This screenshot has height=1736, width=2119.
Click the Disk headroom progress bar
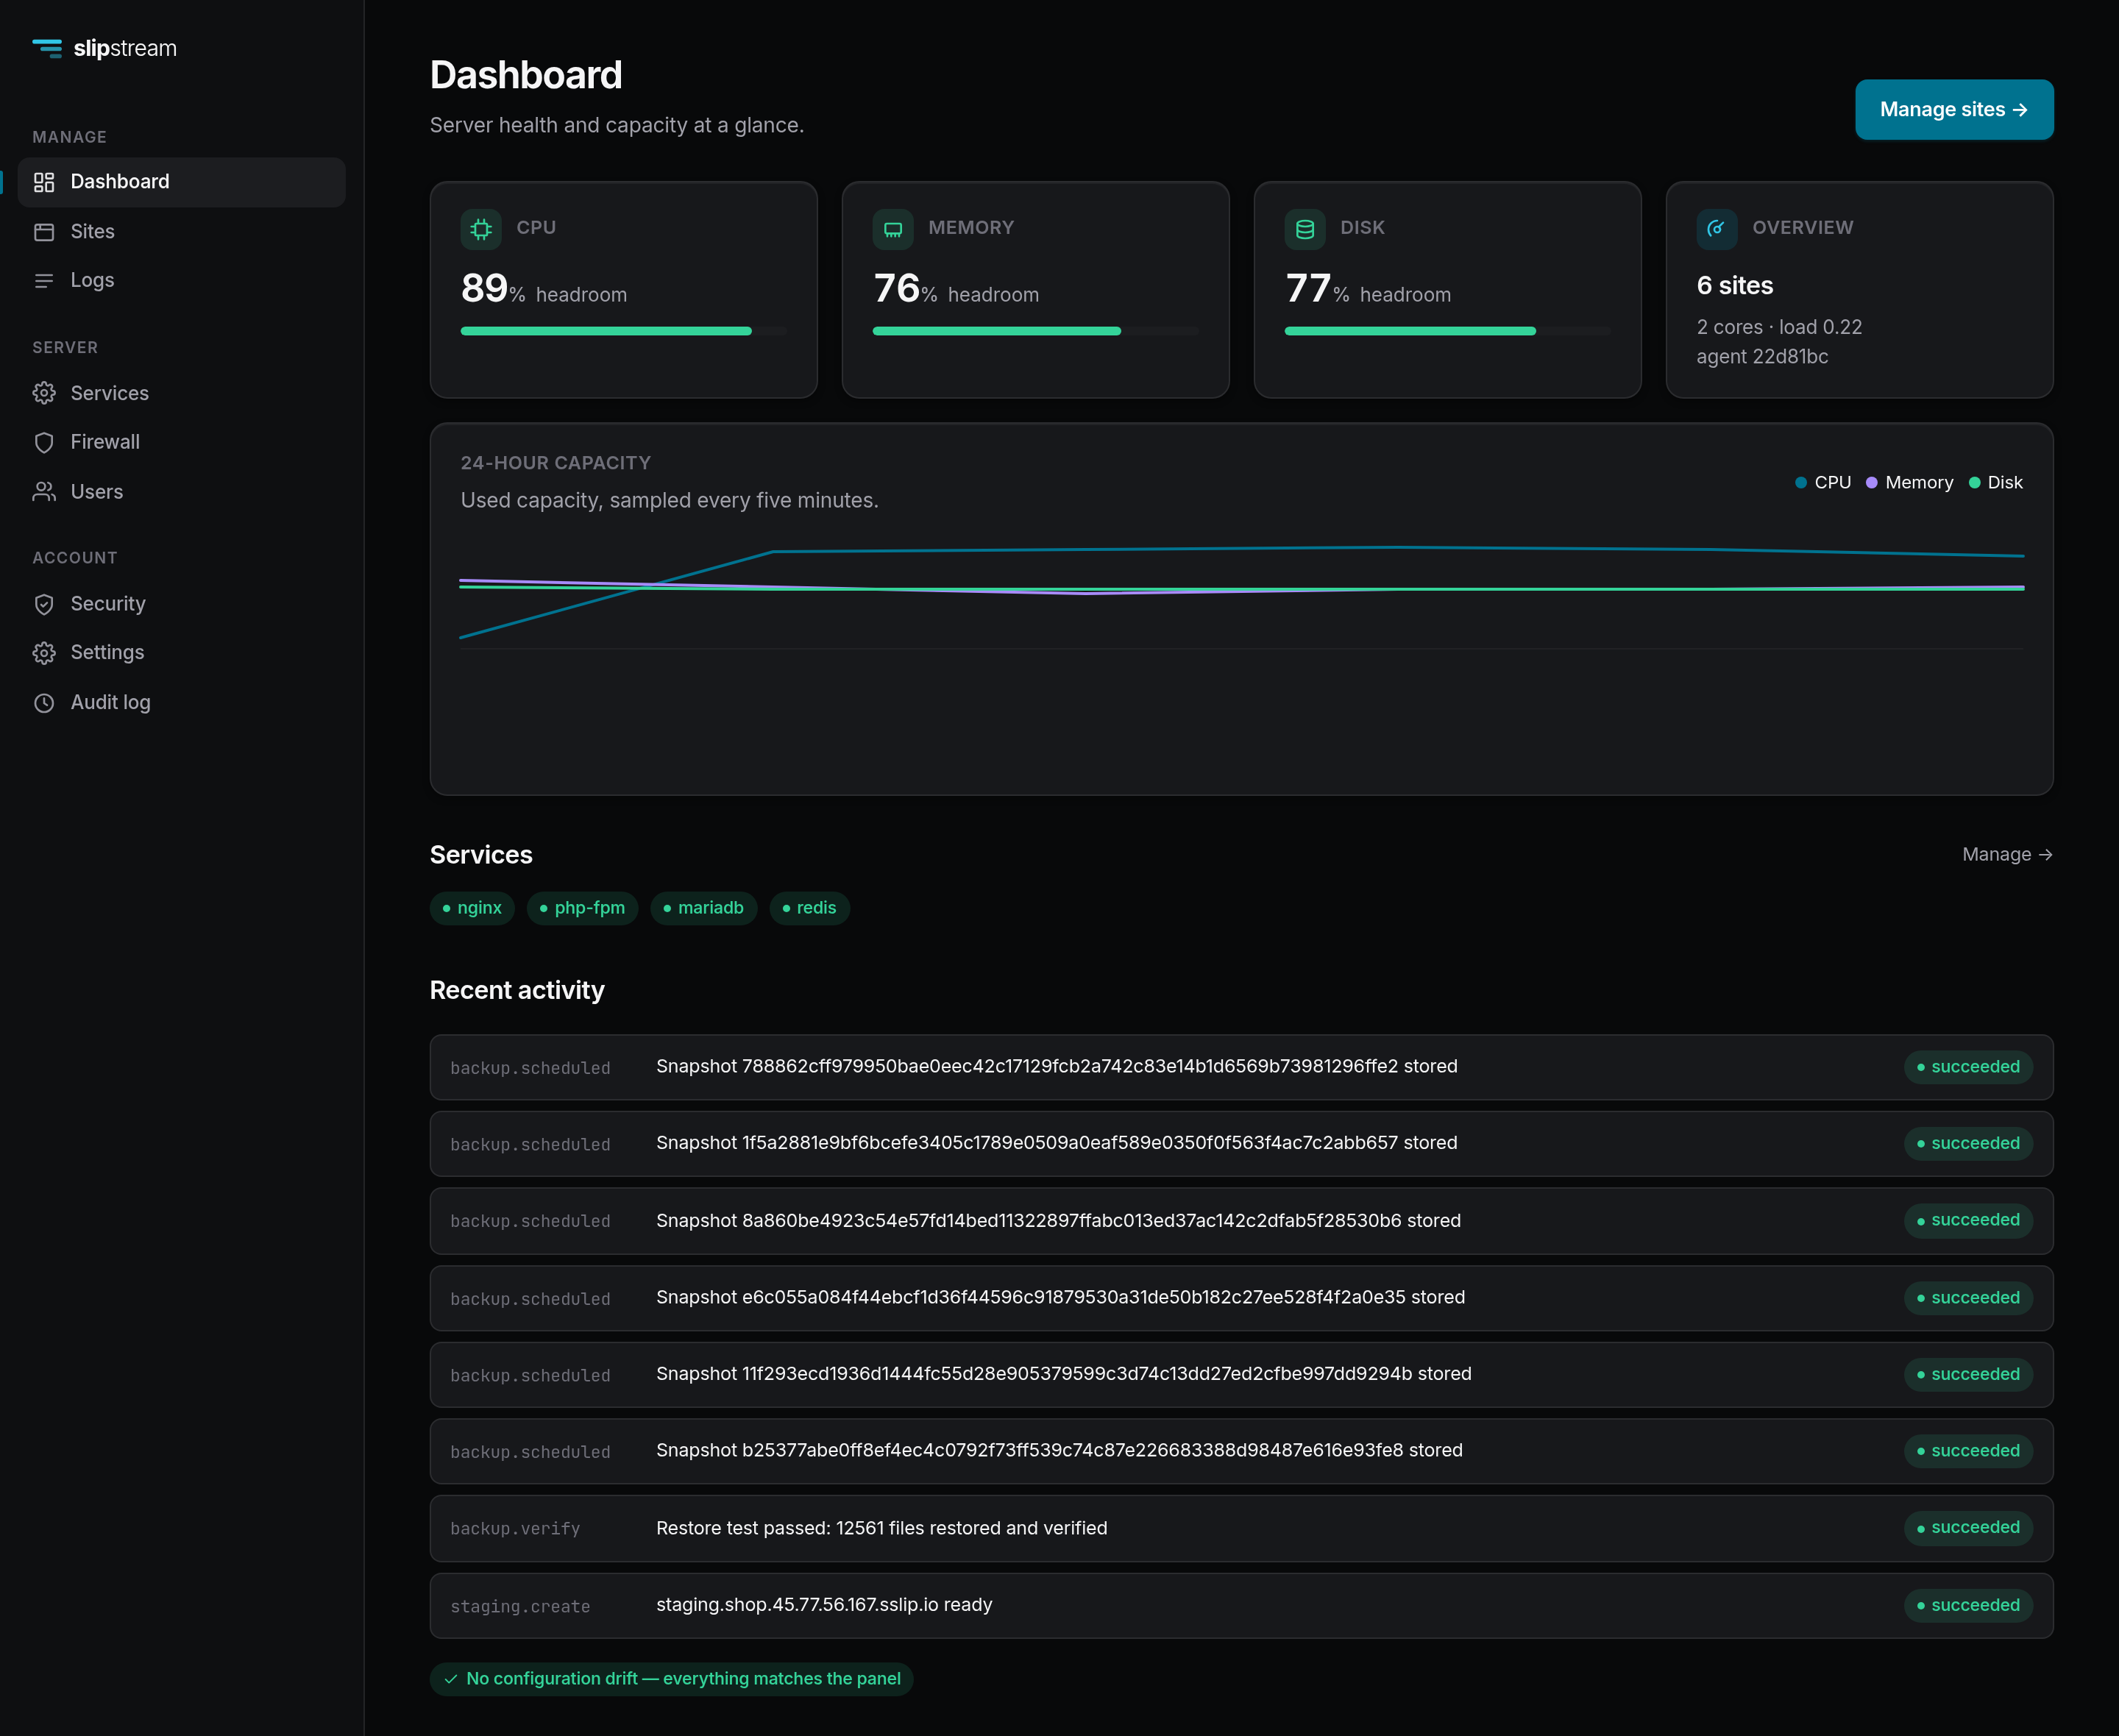tap(1448, 331)
